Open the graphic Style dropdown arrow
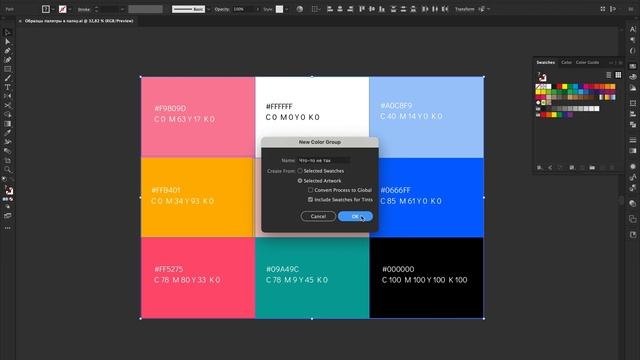This screenshot has width=640, height=360. tap(287, 9)
